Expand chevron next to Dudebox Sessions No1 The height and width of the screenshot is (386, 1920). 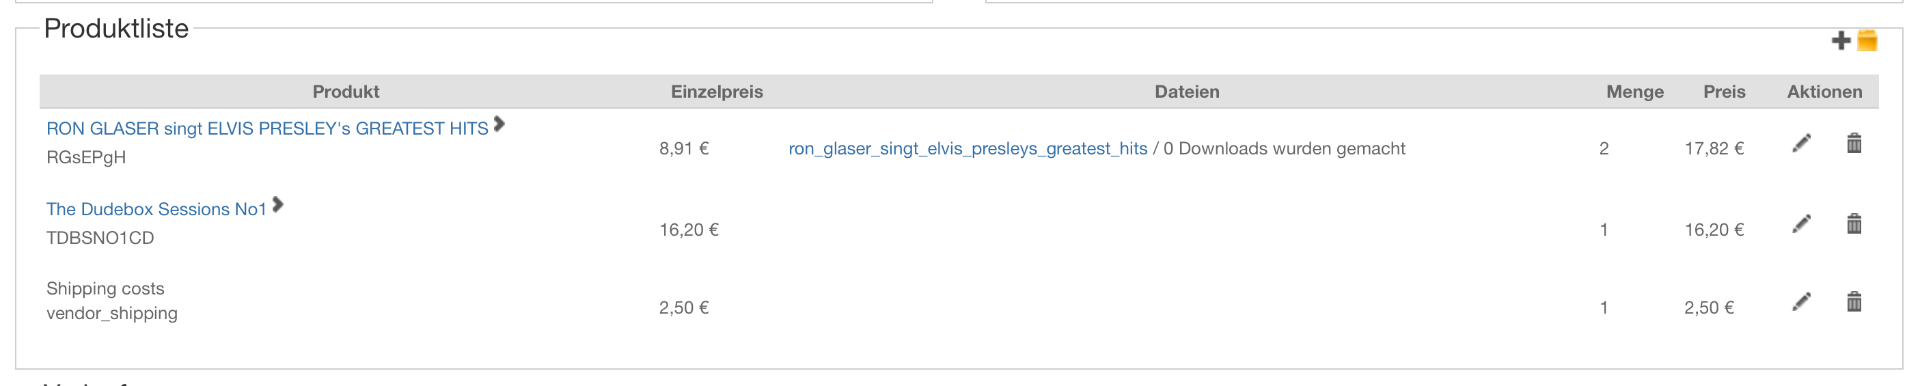coord(278,205)
